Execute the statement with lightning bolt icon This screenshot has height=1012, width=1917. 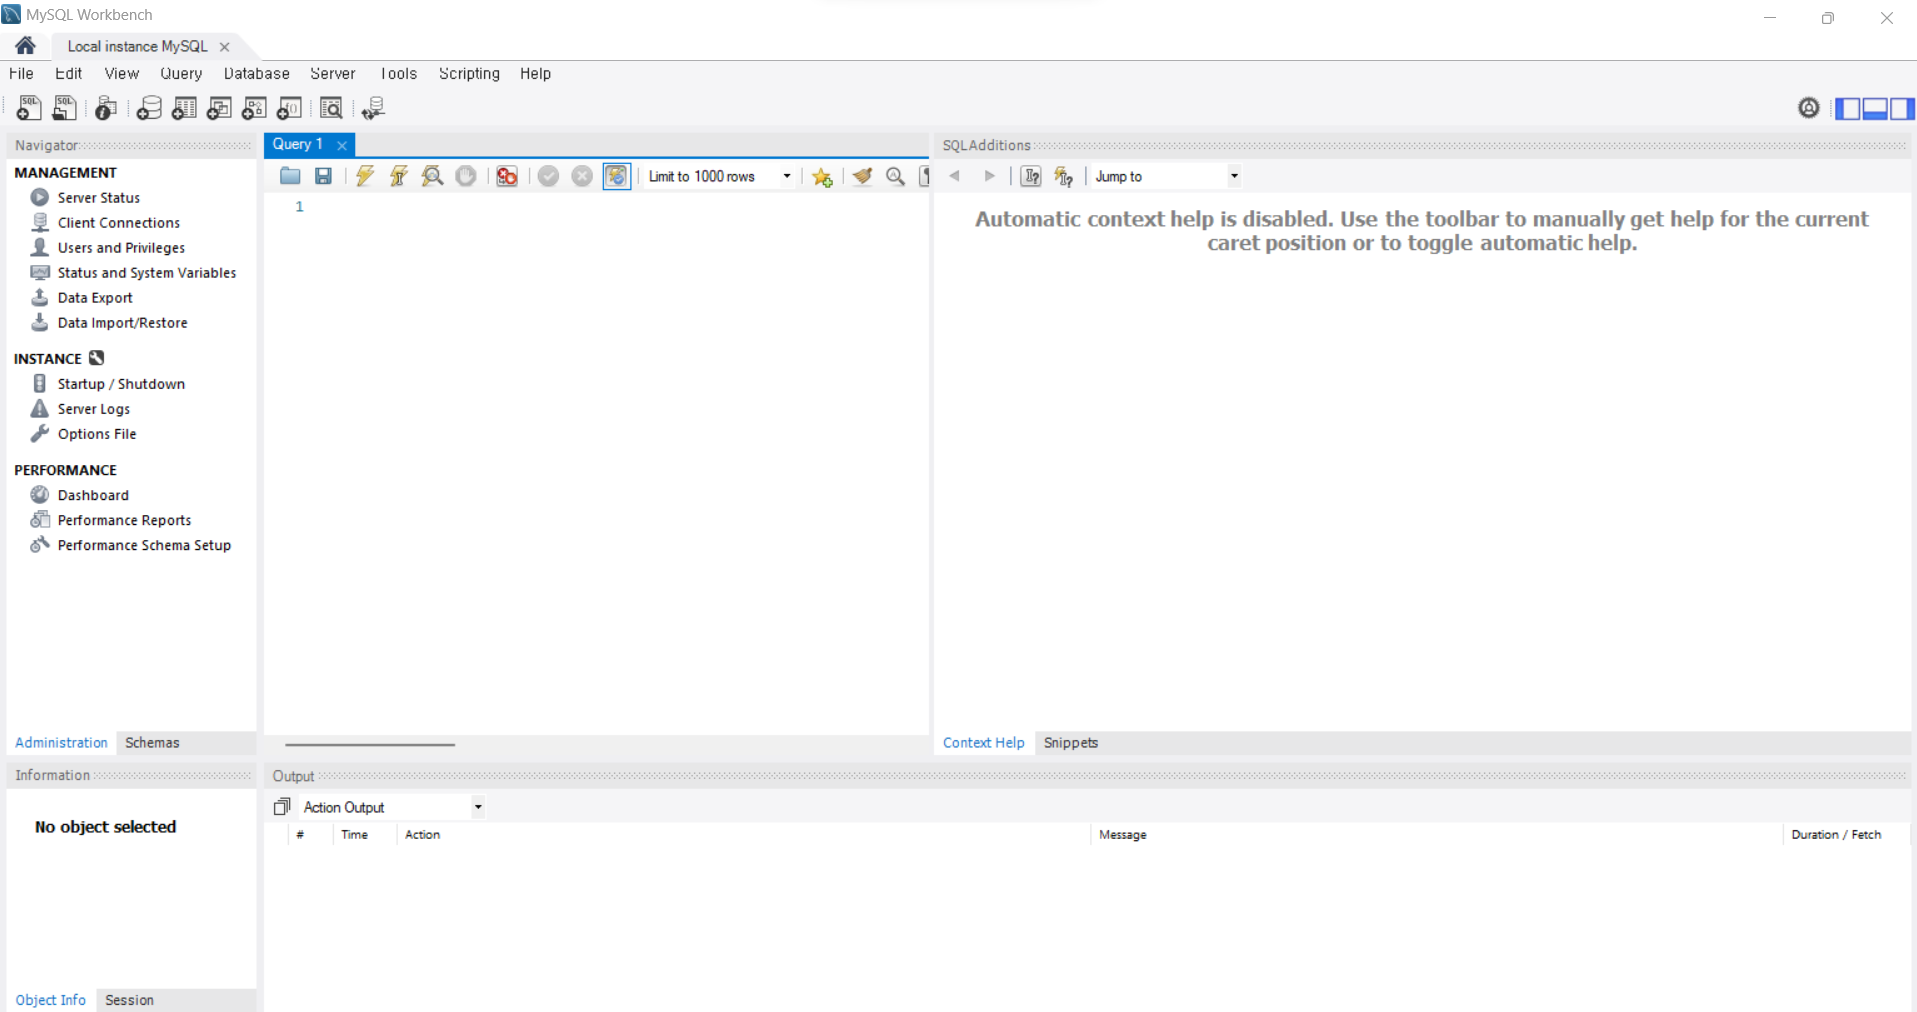[x=365, y=176]
